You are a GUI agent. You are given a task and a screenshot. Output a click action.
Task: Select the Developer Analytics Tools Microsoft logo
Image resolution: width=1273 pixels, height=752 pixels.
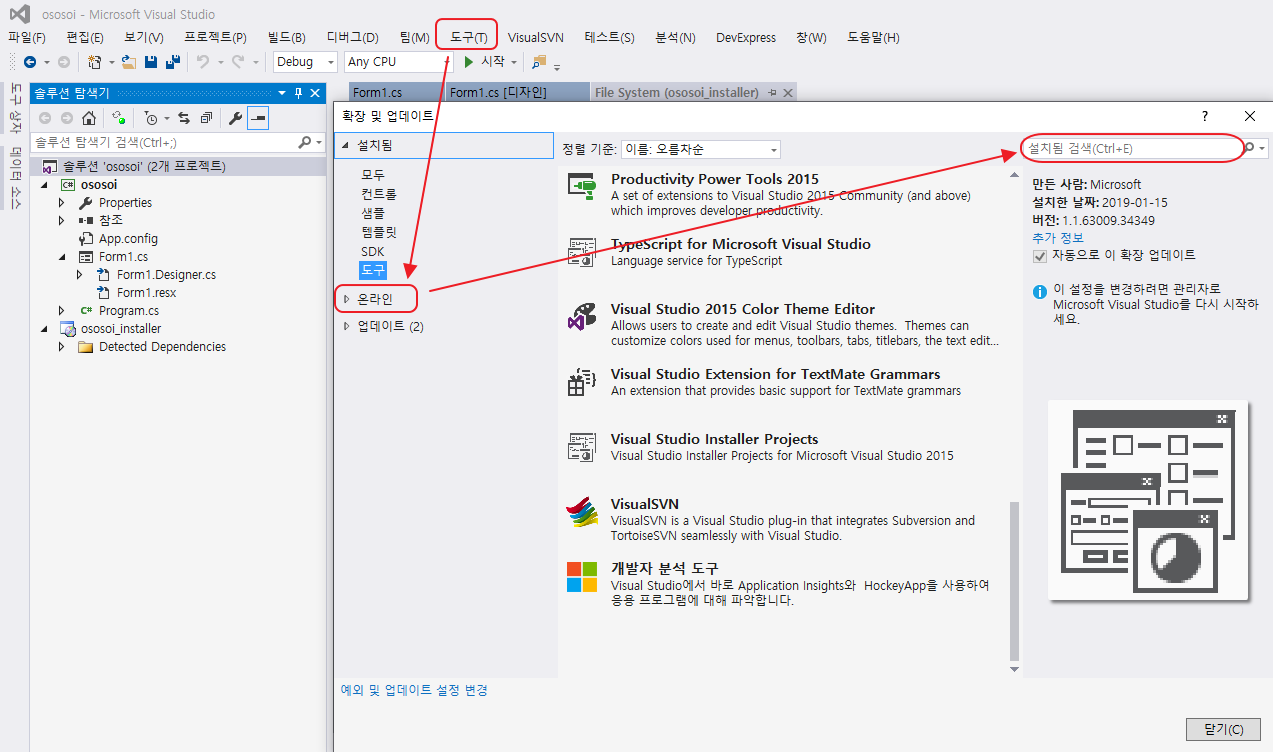pyautogui.click(x=582, y=576)
